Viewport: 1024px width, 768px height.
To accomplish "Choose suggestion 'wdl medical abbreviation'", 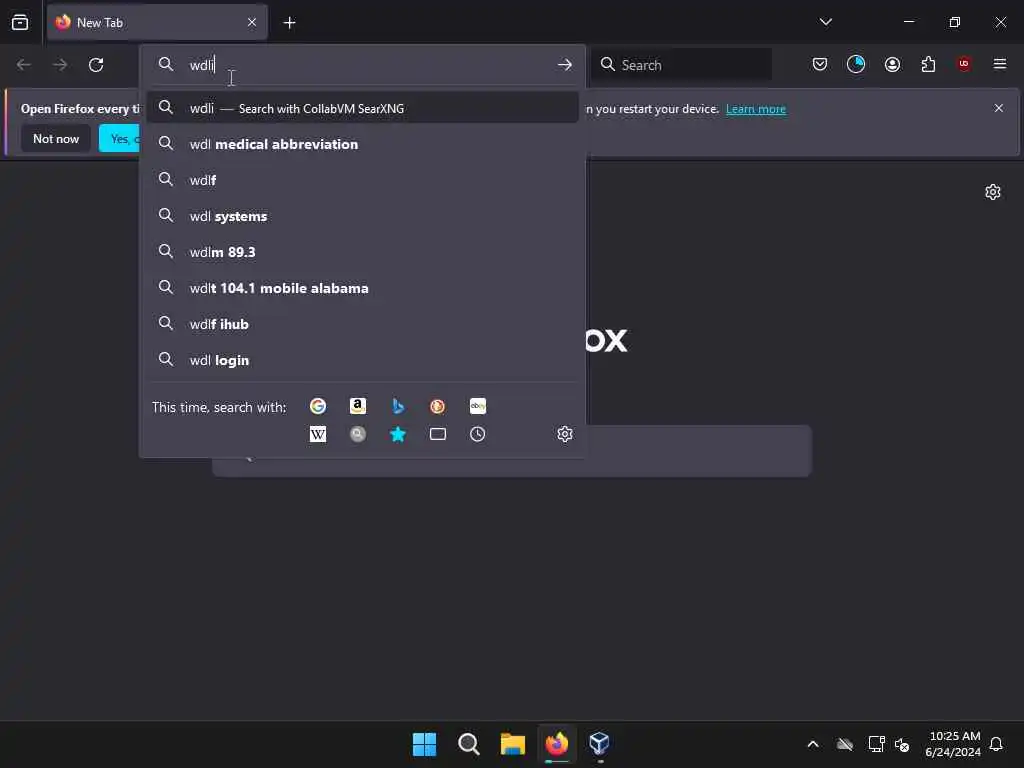I will coord(362,144).
